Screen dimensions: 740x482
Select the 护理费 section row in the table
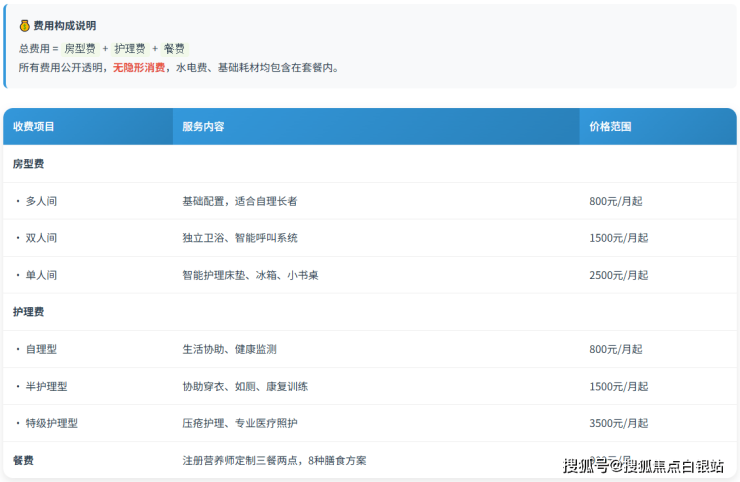[x=29, y=312]
